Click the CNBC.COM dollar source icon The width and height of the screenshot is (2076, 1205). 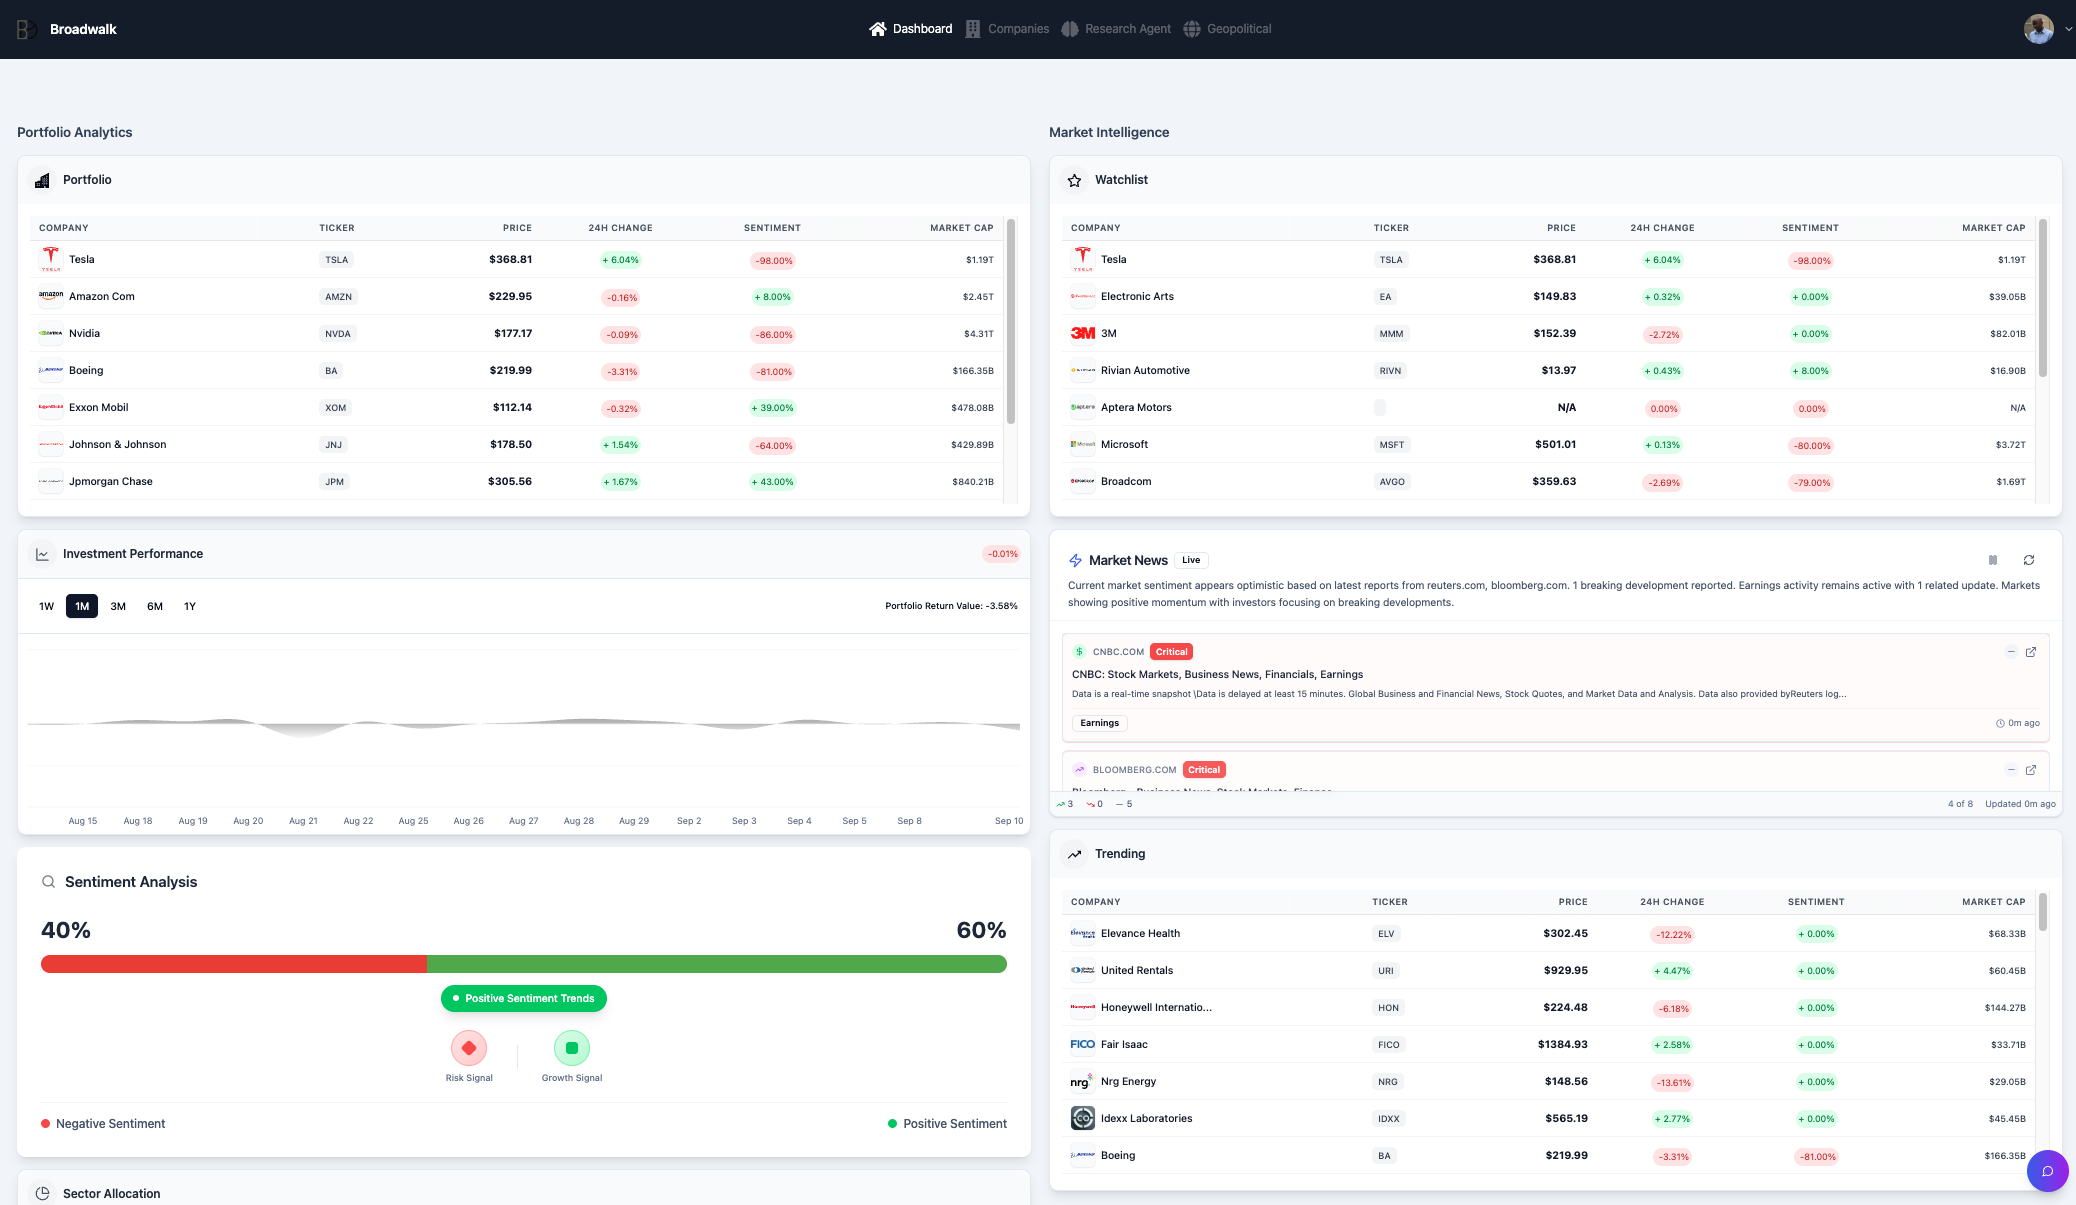(1079, 652)
